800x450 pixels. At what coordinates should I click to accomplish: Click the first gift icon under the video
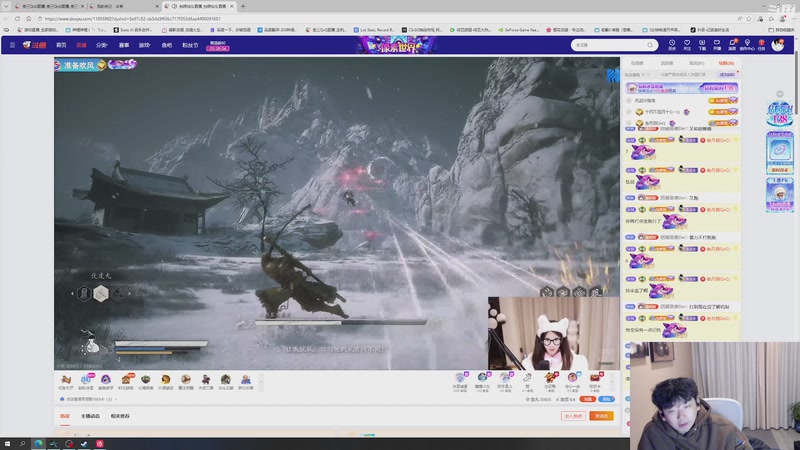[66, 382]
